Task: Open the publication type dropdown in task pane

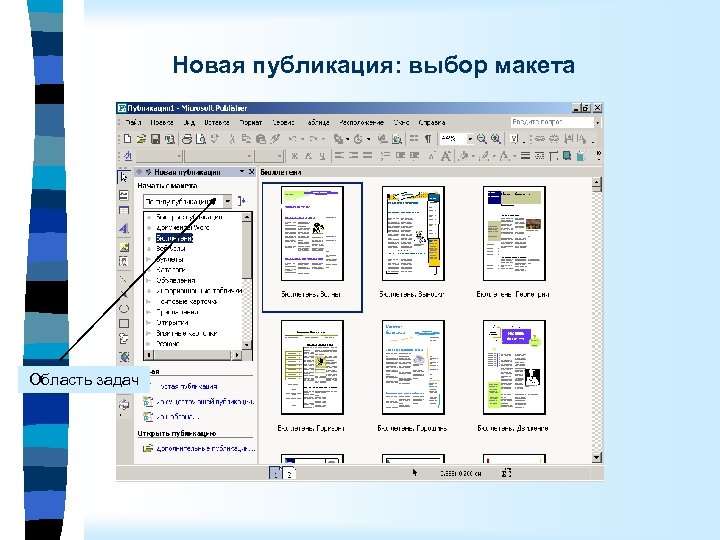Action: (x=228, y=201)
